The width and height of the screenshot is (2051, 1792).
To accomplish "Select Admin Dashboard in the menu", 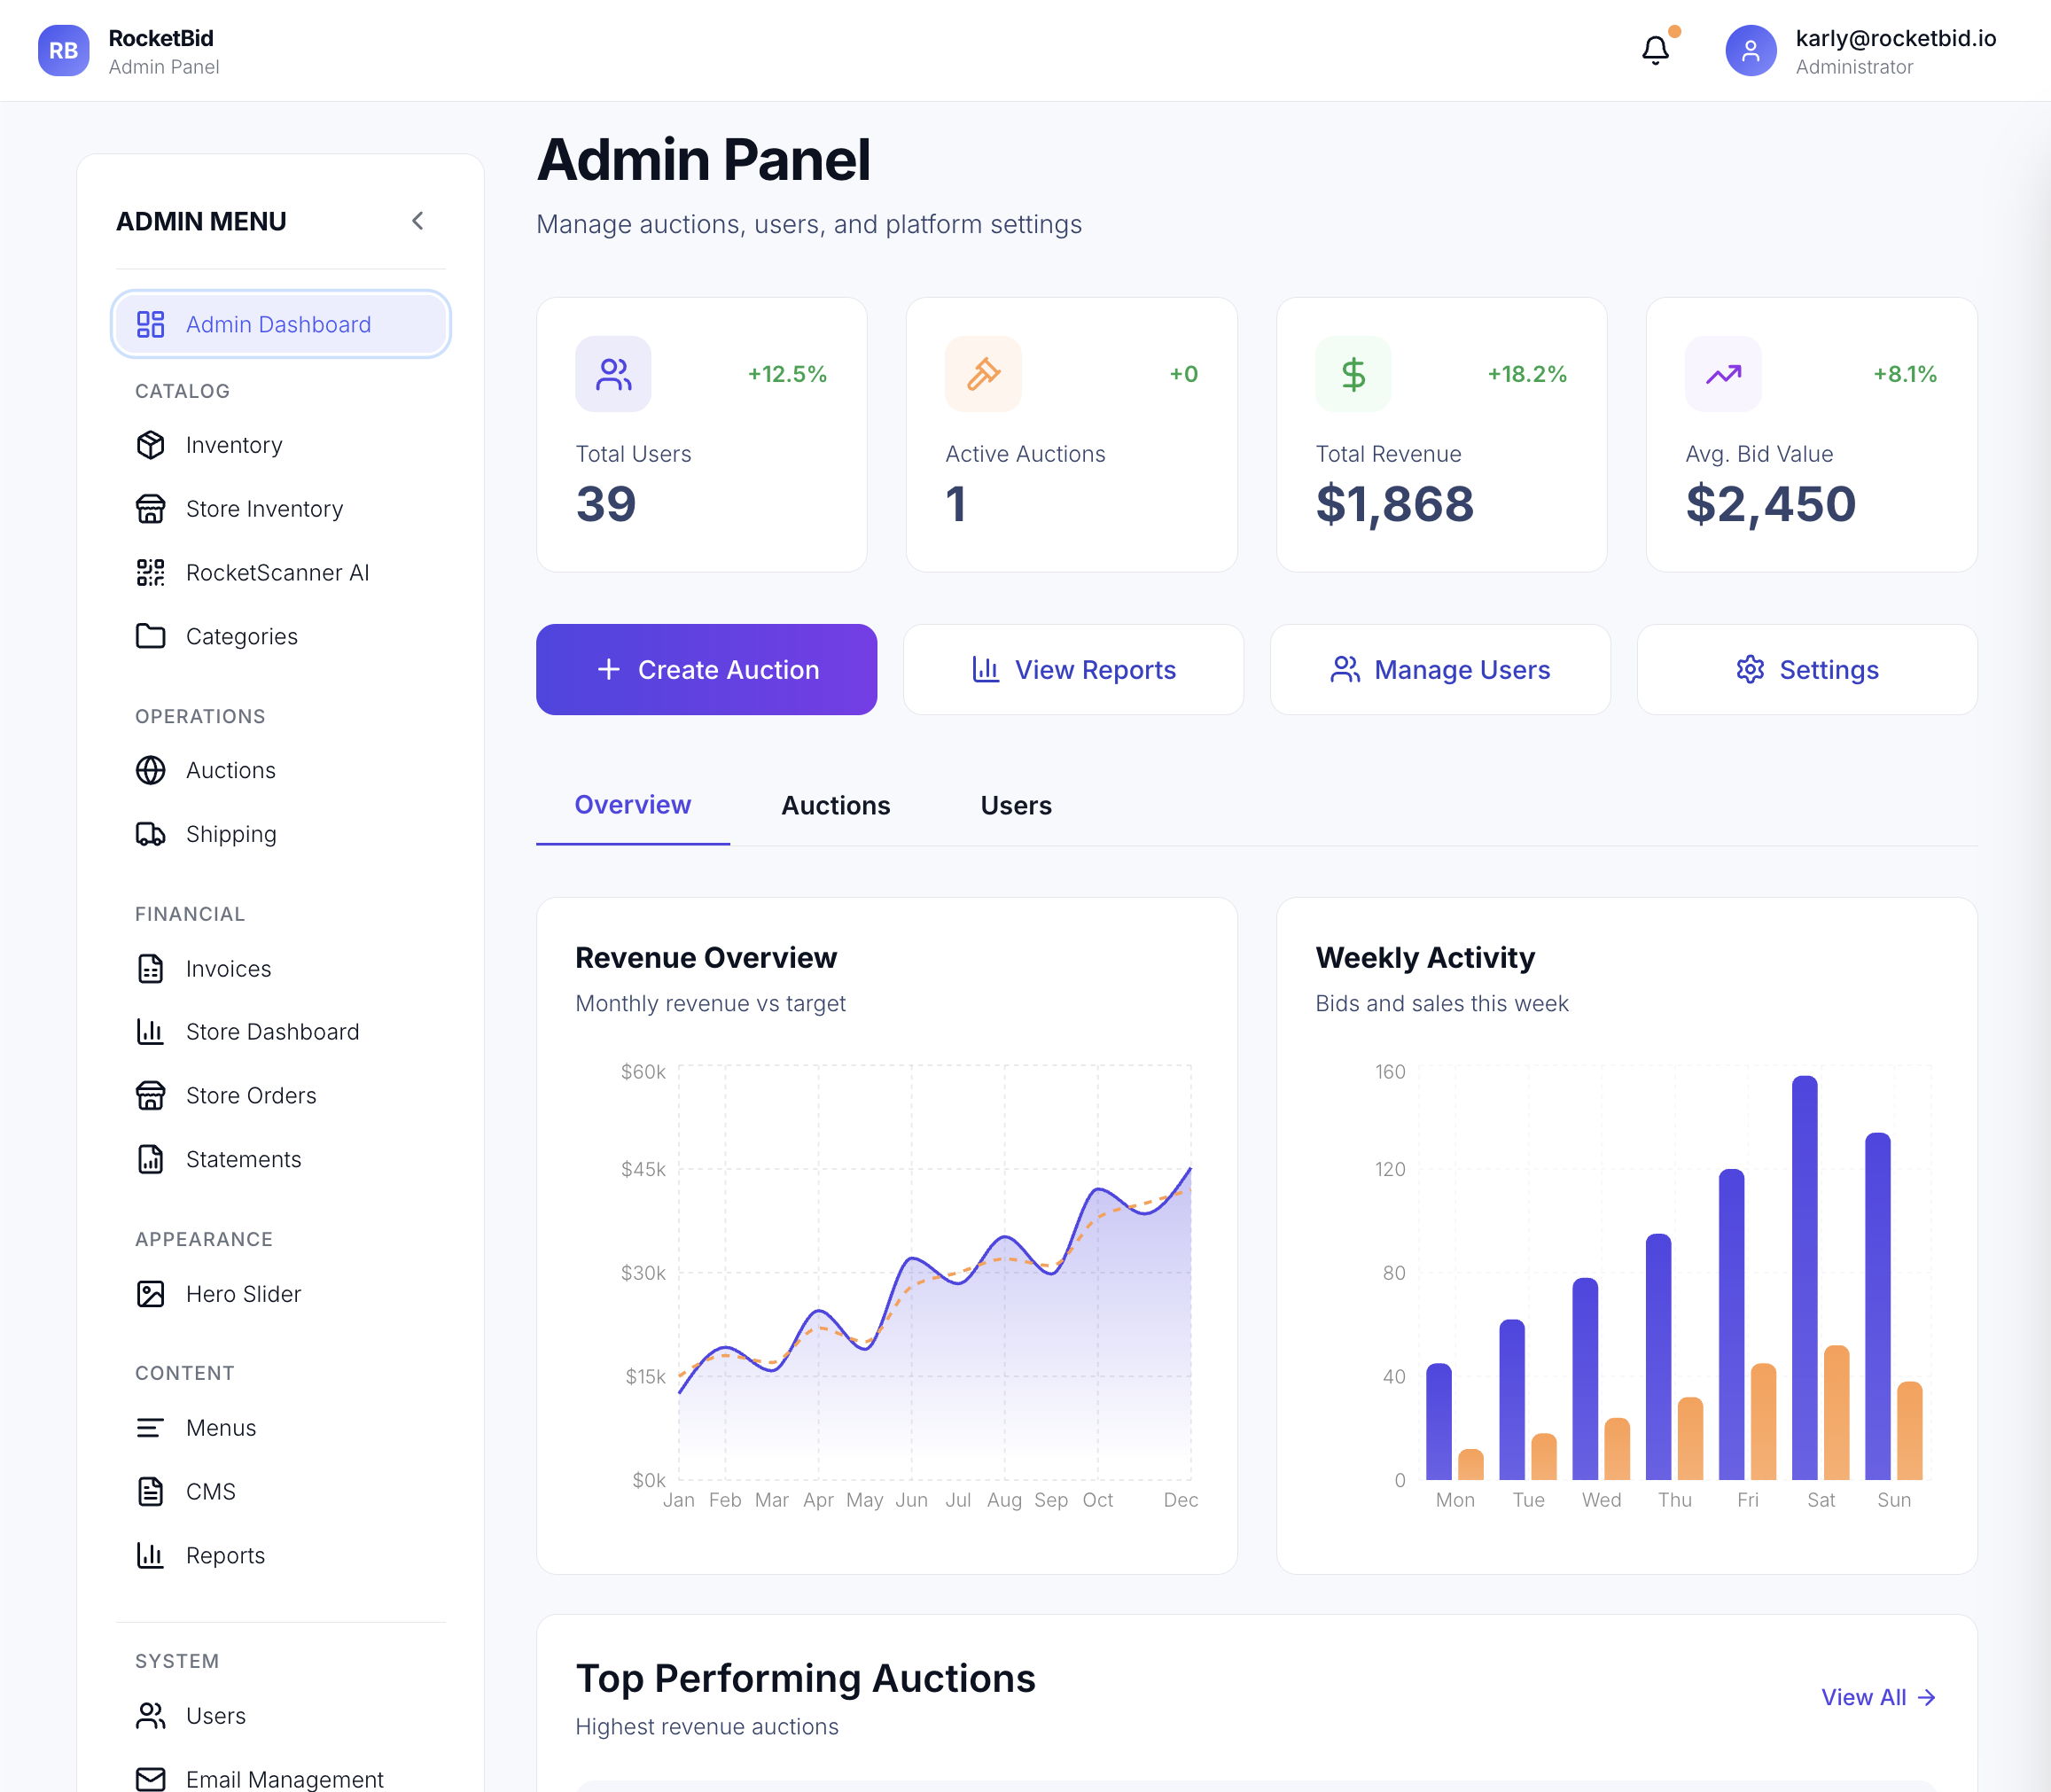I will point(277,324).
